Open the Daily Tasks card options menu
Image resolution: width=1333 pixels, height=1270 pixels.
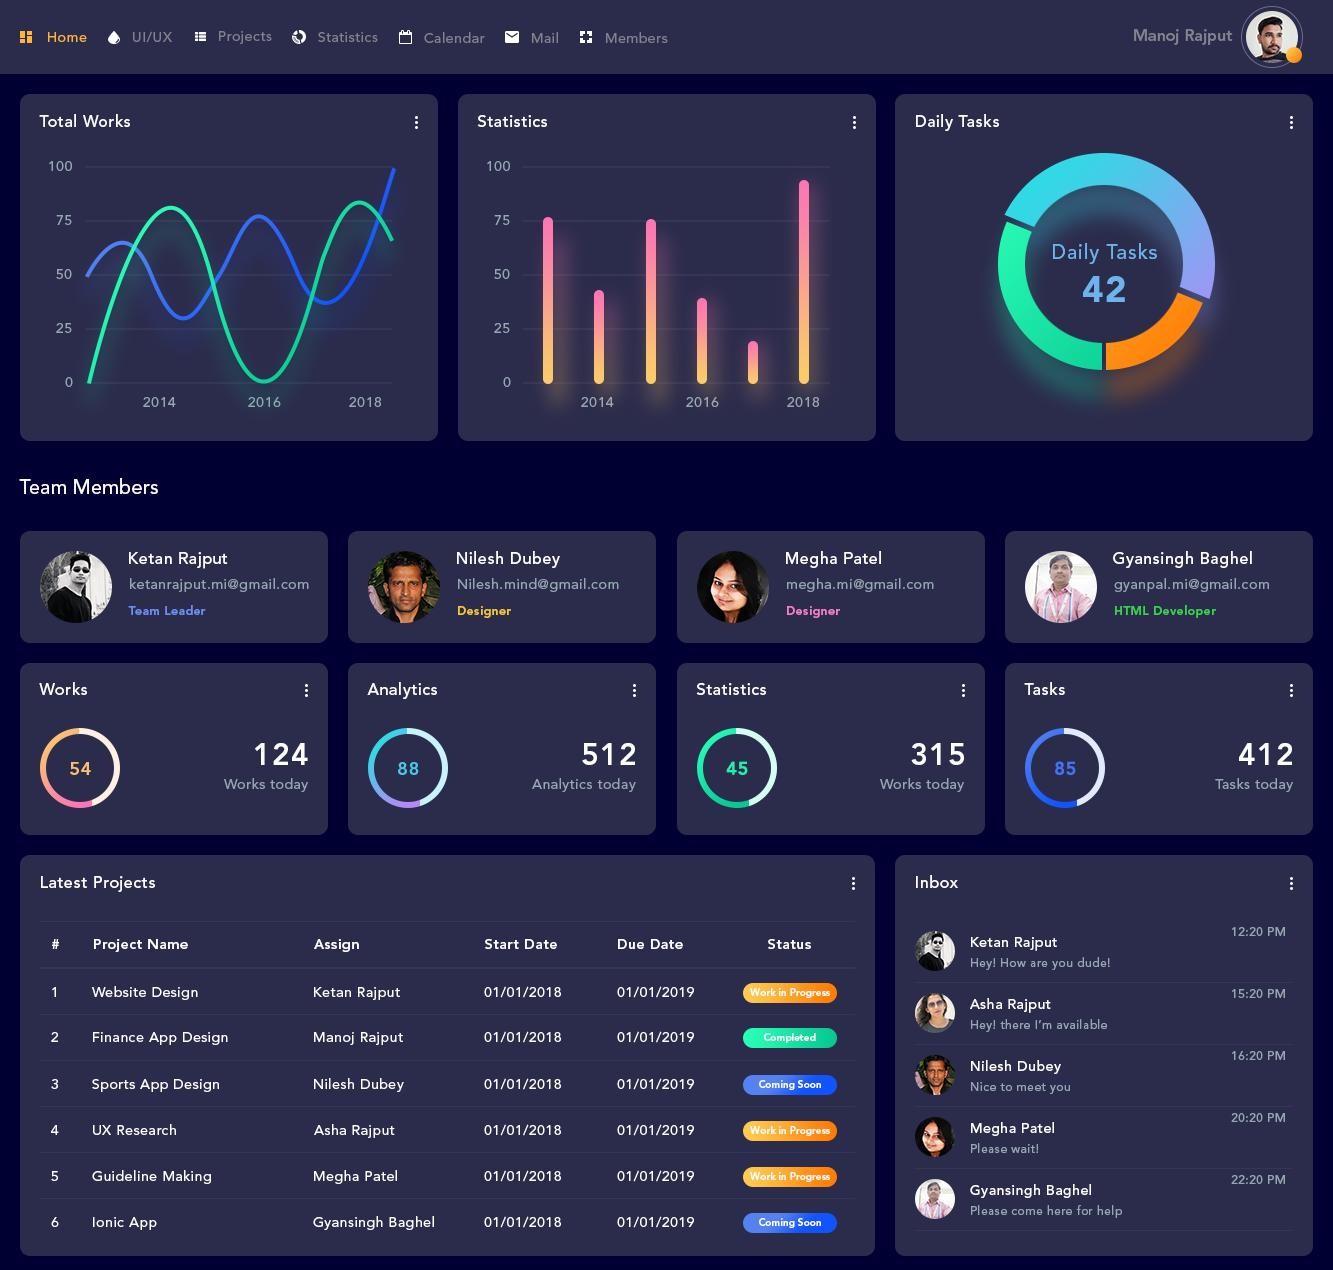tap(1291, 122)
